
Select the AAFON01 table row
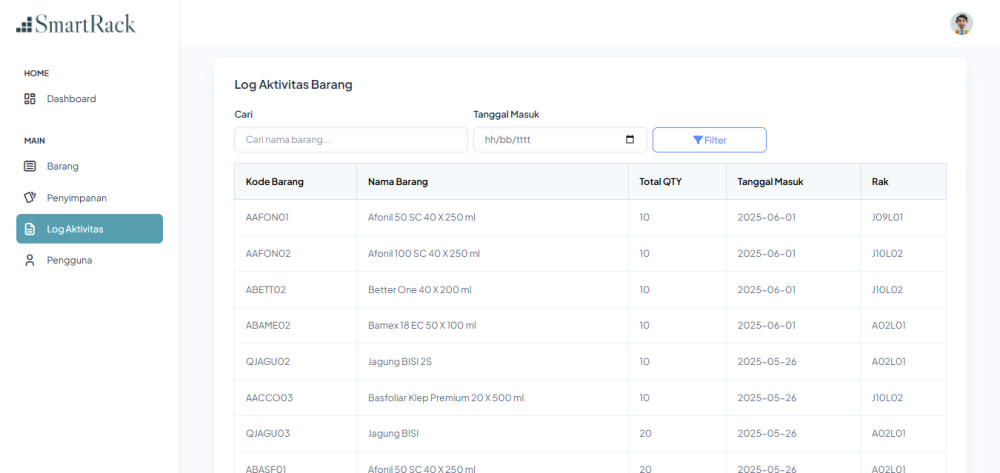pyautogui.click(x=591, y=217)
